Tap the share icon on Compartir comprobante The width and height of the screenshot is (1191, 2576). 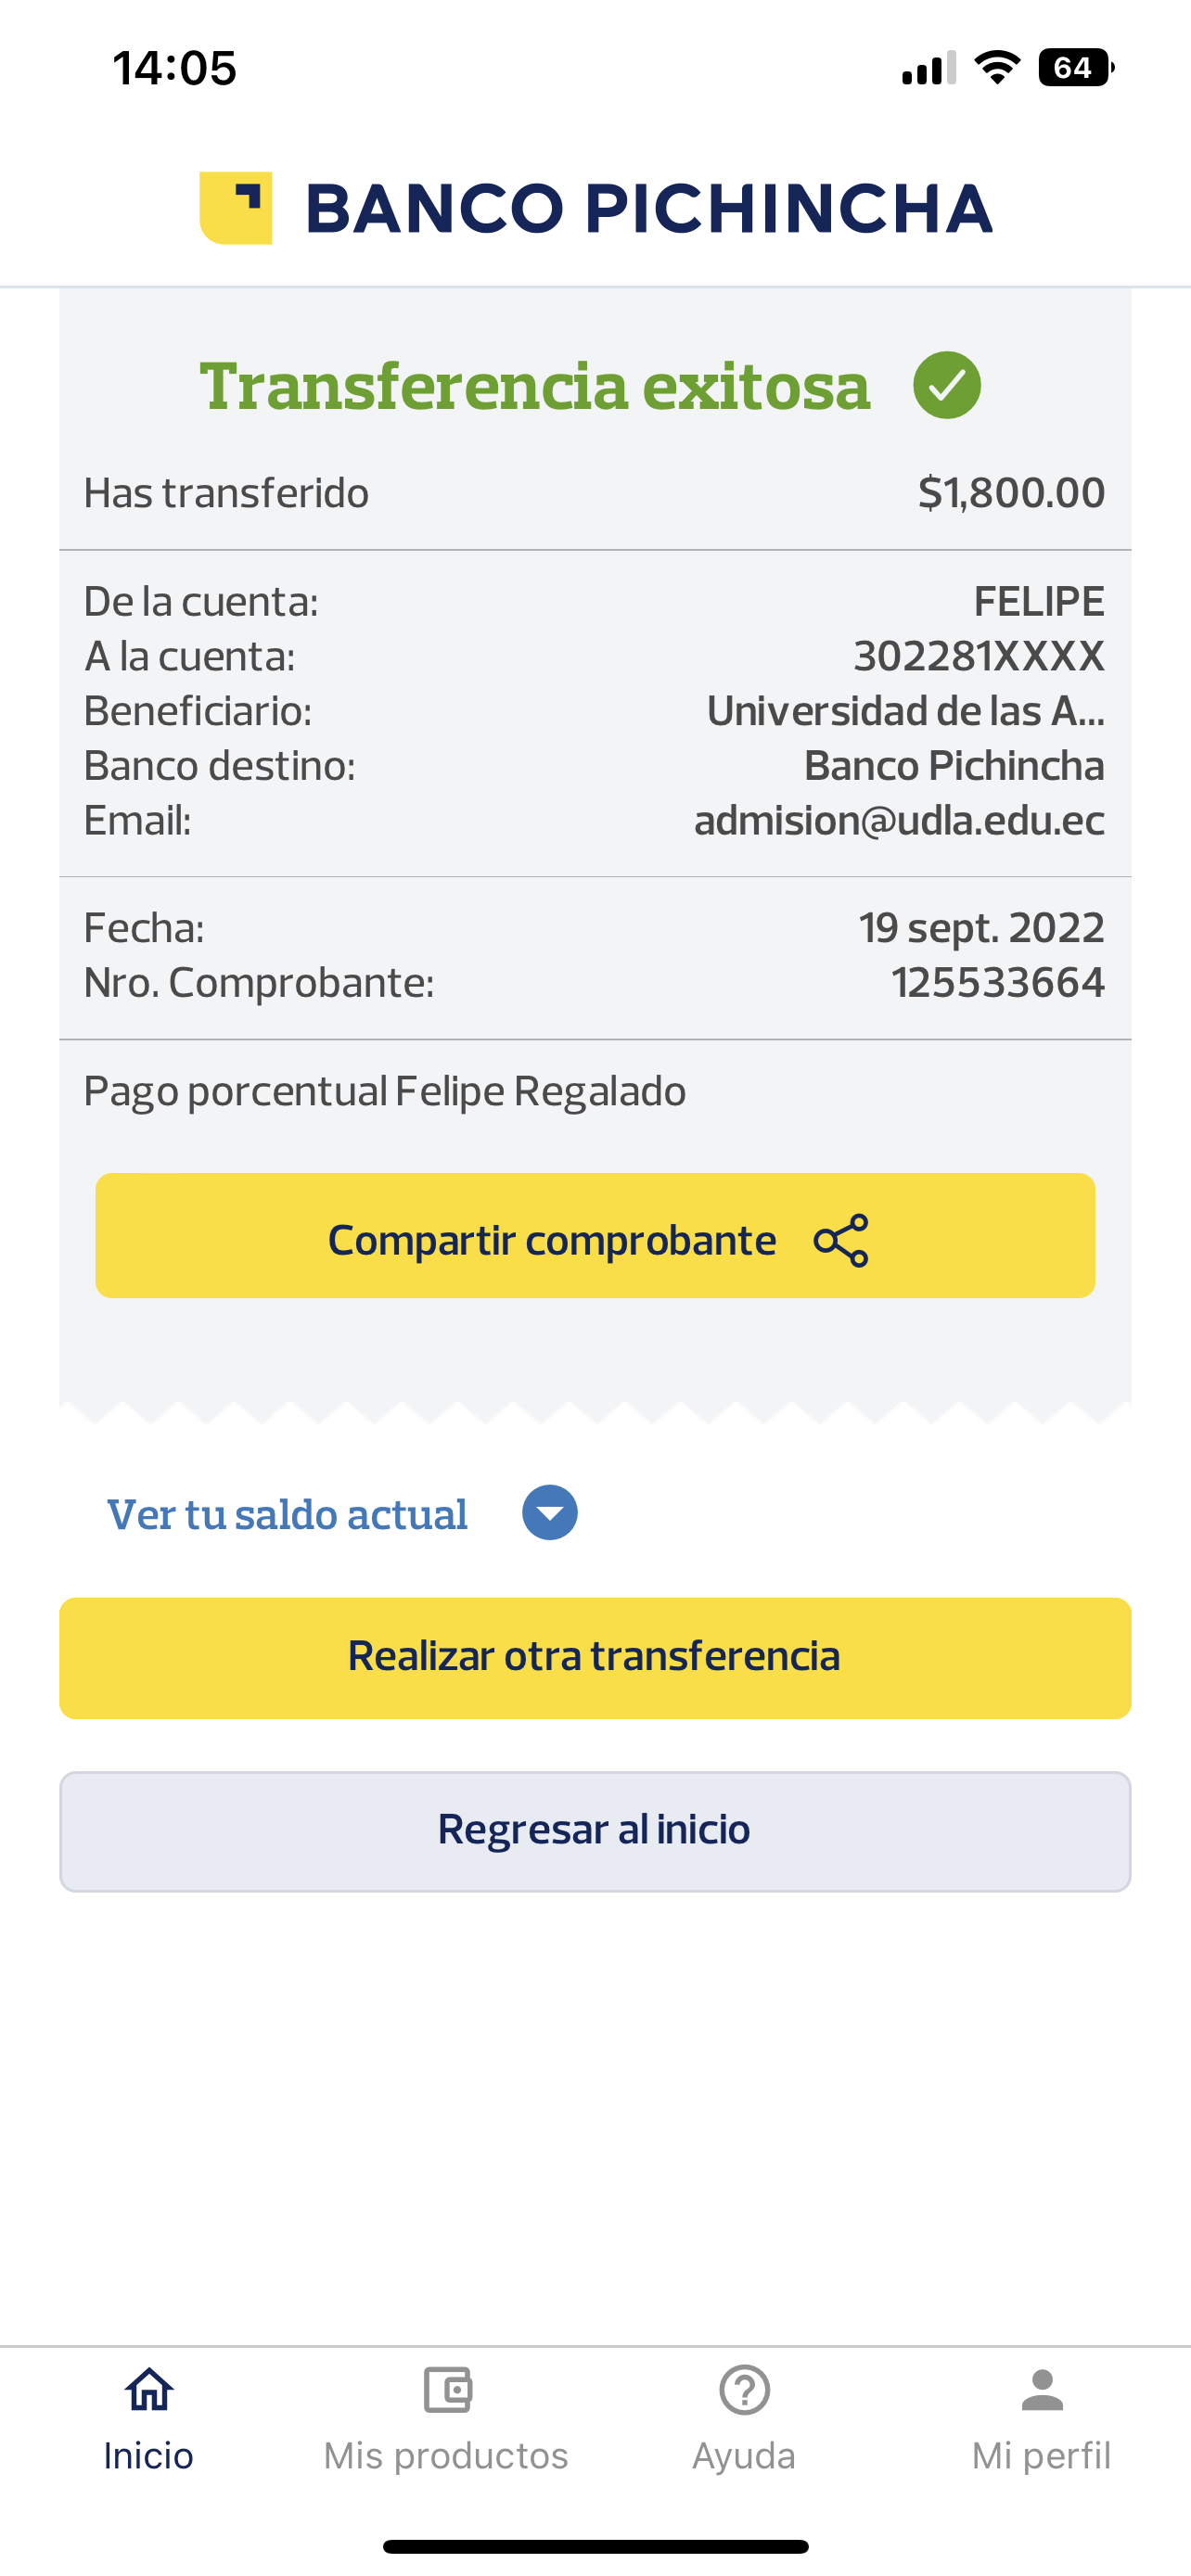pyautogui.click(x=841, y=1241)
